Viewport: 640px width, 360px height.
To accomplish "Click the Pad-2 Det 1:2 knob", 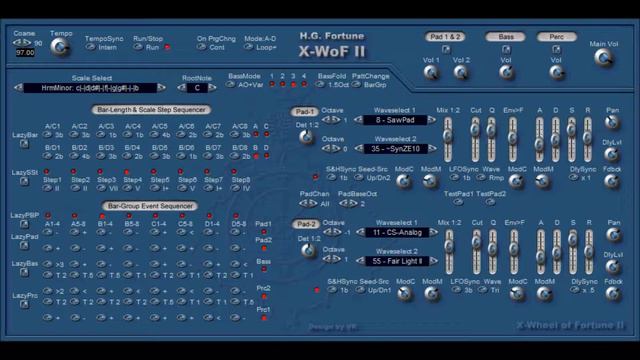I will coord(308,251).
